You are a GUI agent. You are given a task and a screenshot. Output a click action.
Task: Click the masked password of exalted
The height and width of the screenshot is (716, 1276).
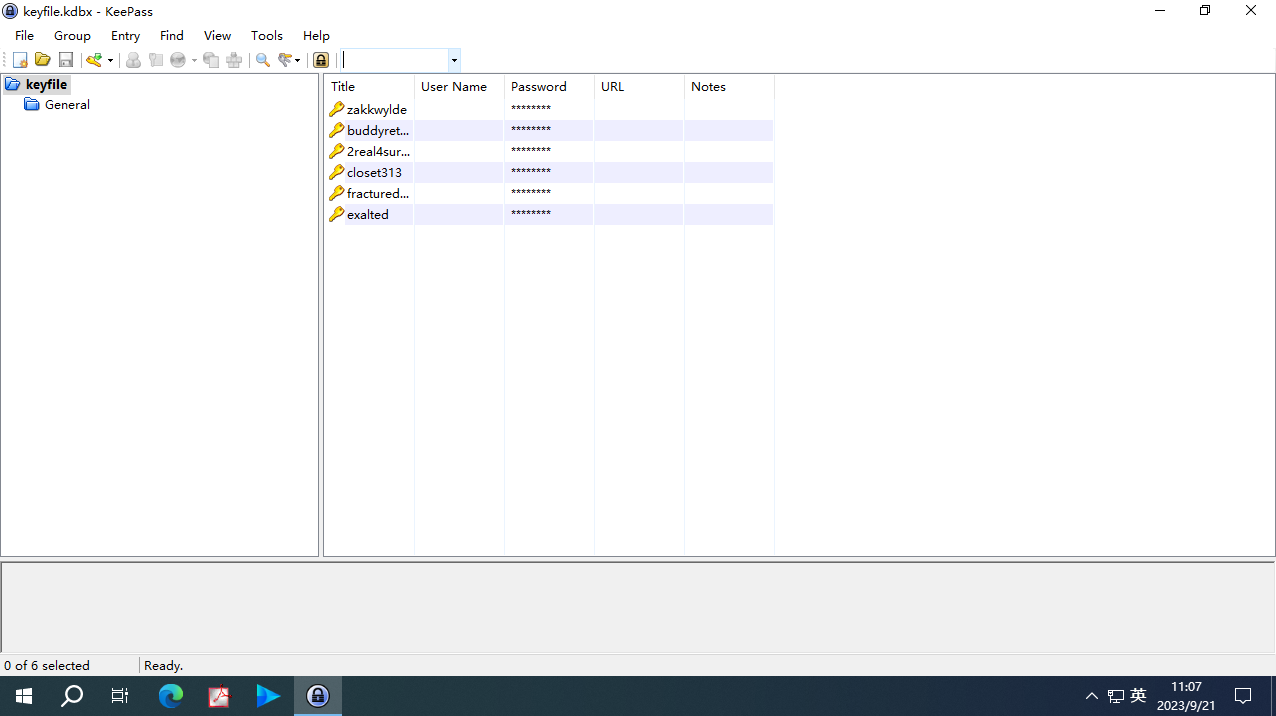(531, 214)
